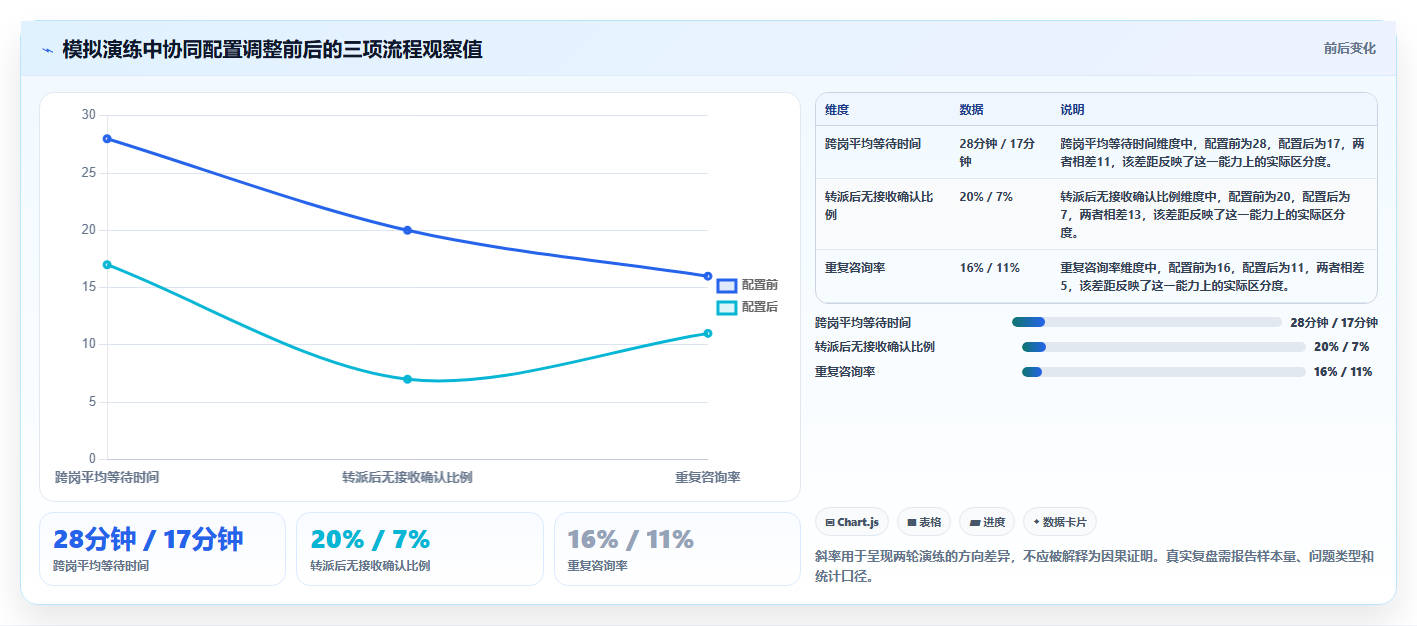1417x626 pixels.
Task: Click the Chart.js tag
Action: (x=852, y=522)
